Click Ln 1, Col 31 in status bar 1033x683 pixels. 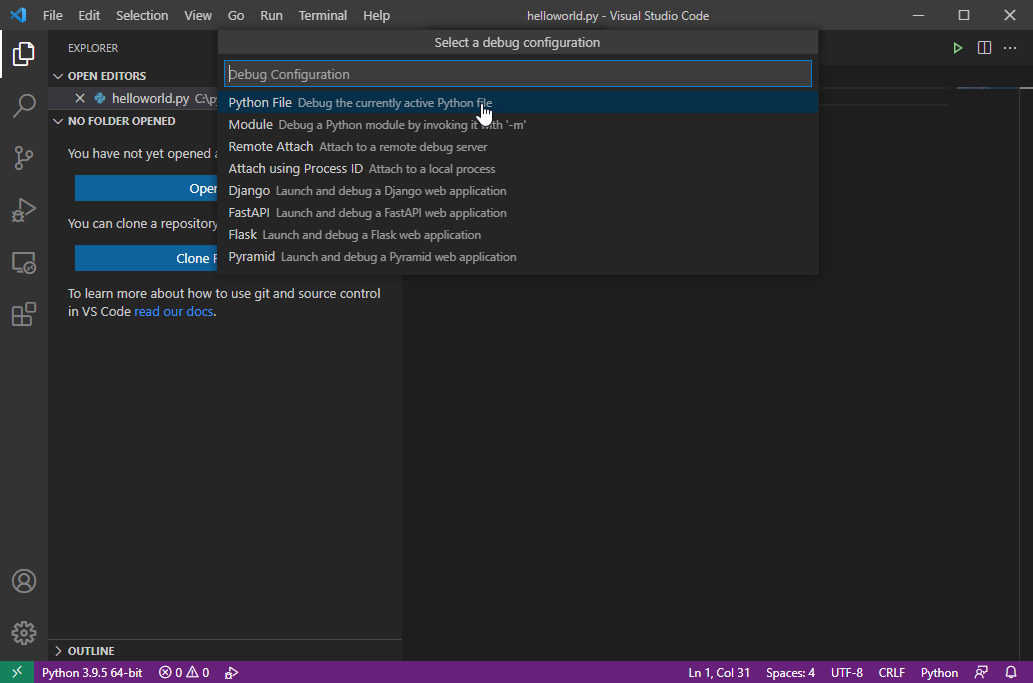coord(719,672)
